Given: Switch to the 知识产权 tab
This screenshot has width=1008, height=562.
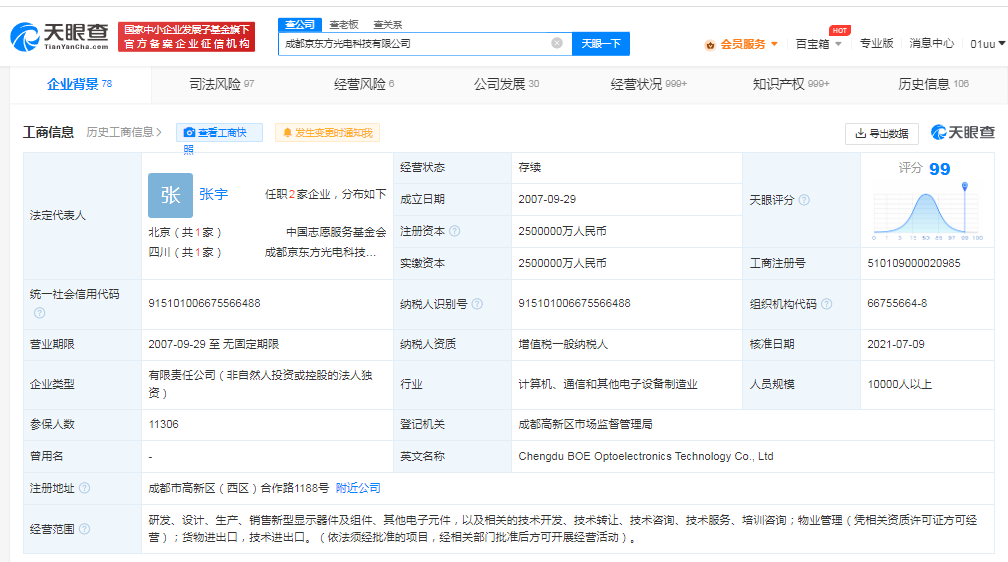Looking at the screenshot, I should click(791, 84).
